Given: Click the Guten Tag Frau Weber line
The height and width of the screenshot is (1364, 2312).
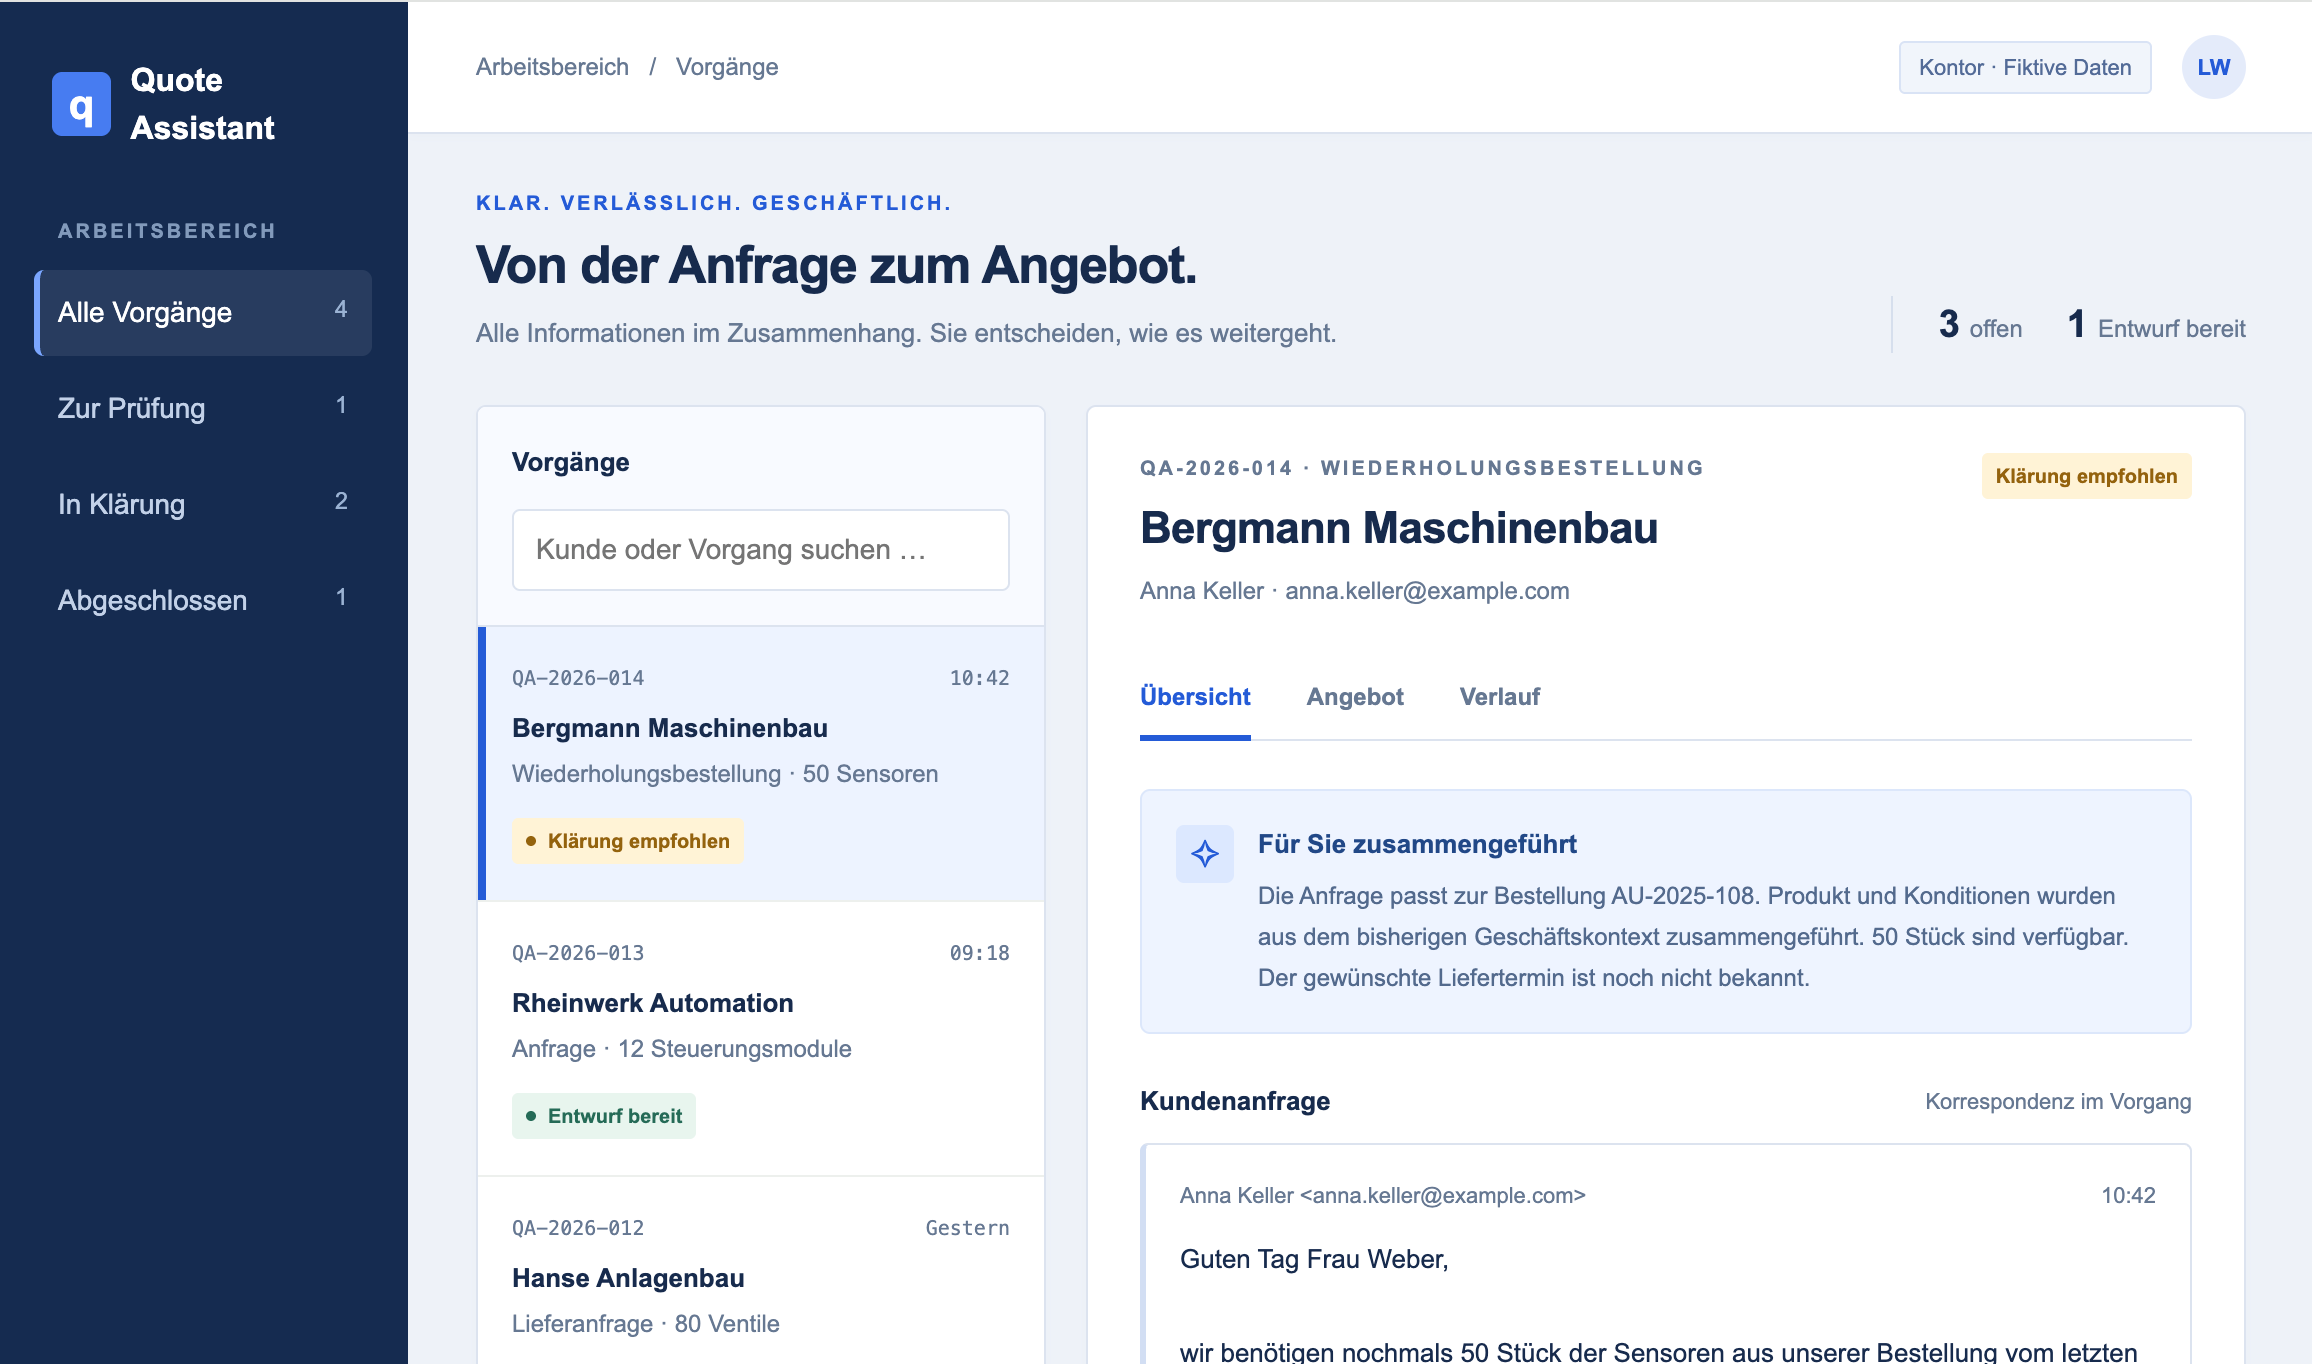Looking at the screenshot, I should click(1314, 1259).
